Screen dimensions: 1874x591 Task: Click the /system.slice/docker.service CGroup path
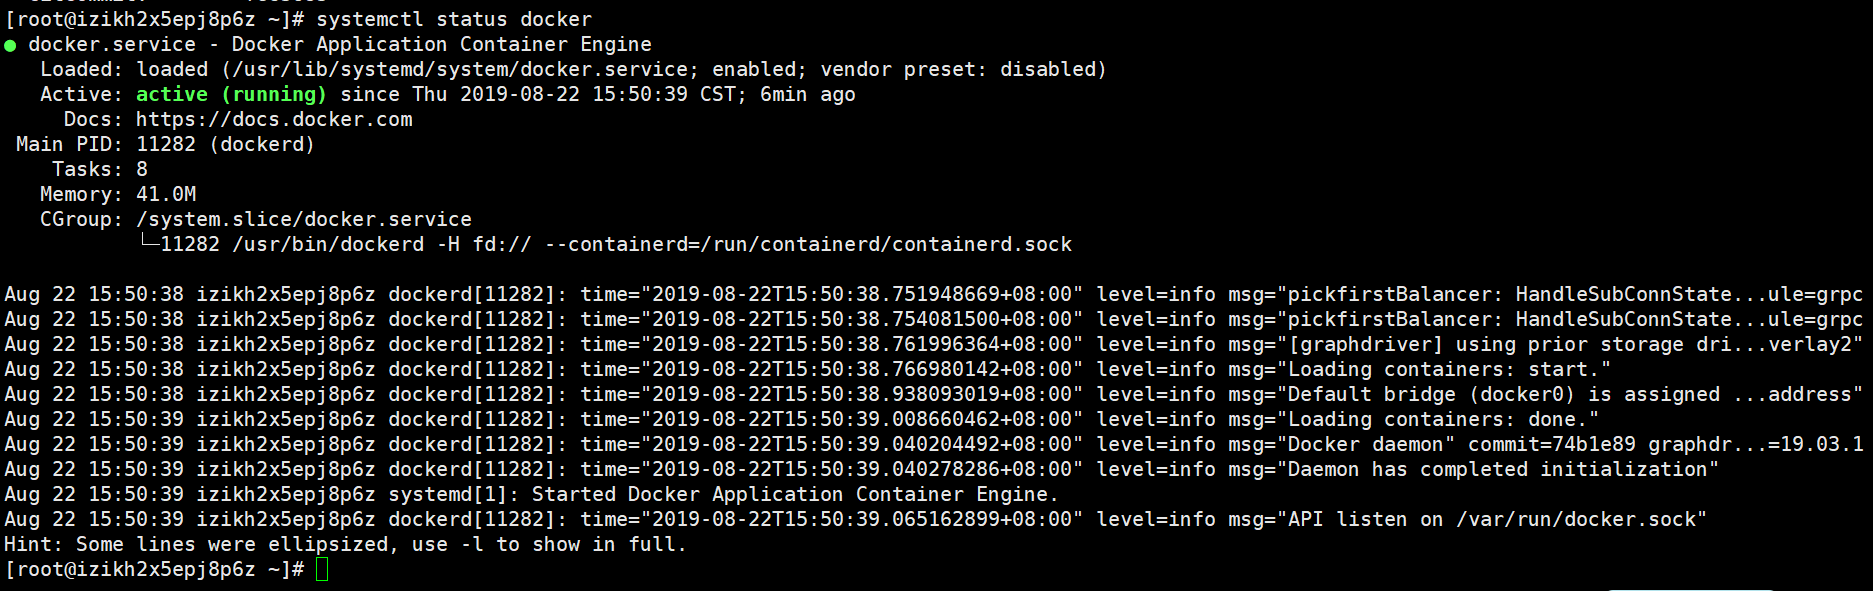[304, 220]
